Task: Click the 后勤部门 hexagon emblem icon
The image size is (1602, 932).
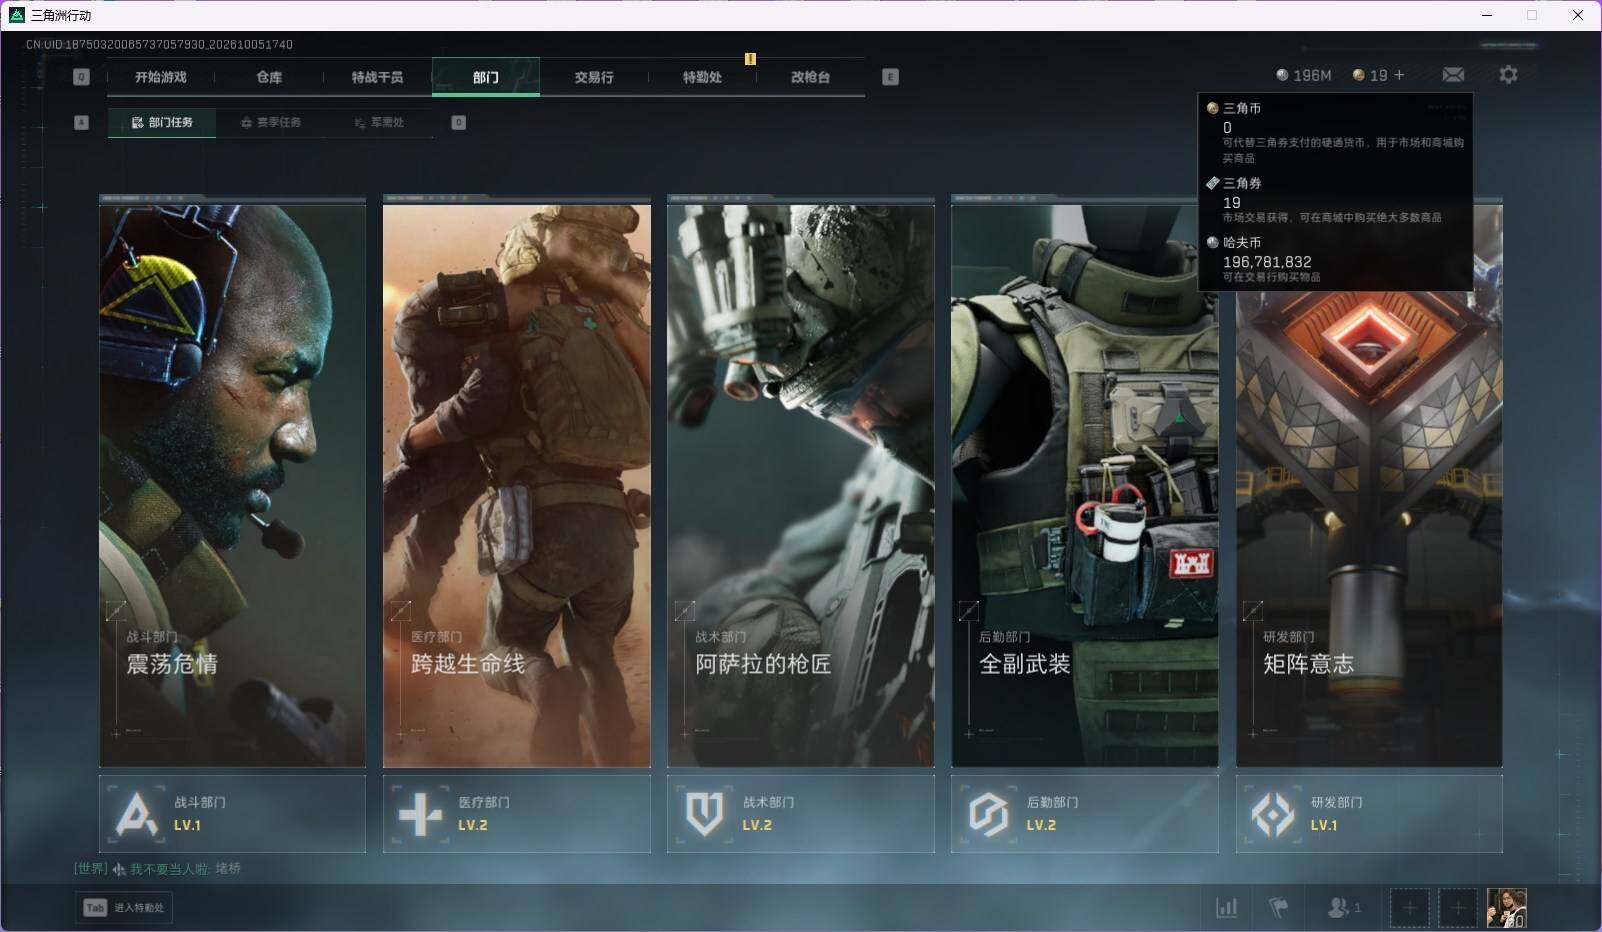Action: click(x=988, y=814)
